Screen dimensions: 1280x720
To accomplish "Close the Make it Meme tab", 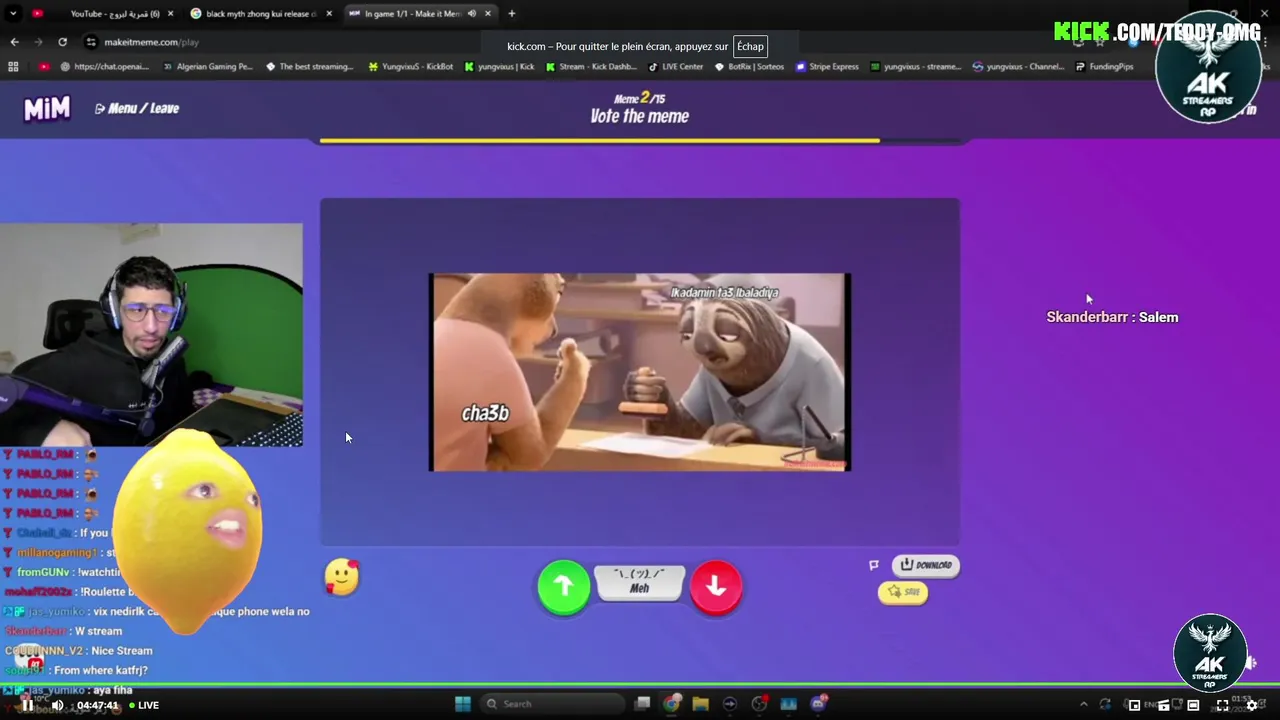I will point(488,14).
